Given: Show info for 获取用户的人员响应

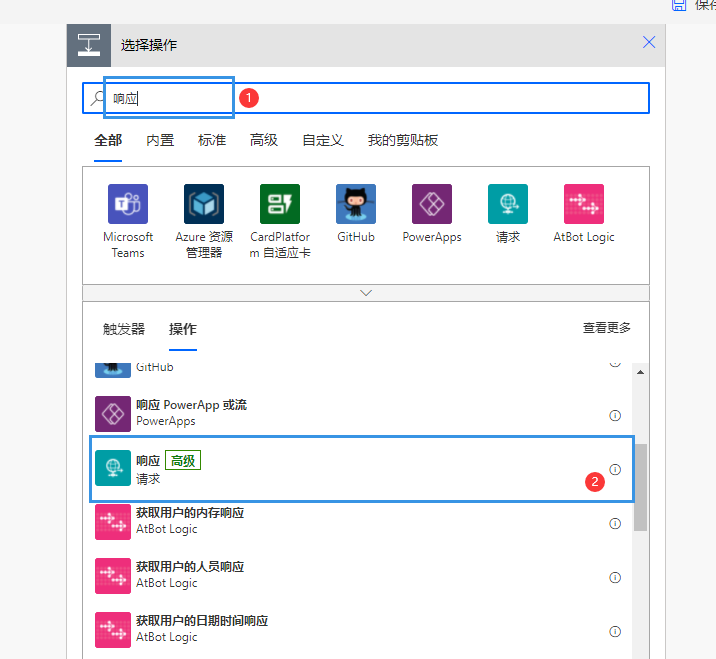Looking at the screenshot, I should pos(615,578).
